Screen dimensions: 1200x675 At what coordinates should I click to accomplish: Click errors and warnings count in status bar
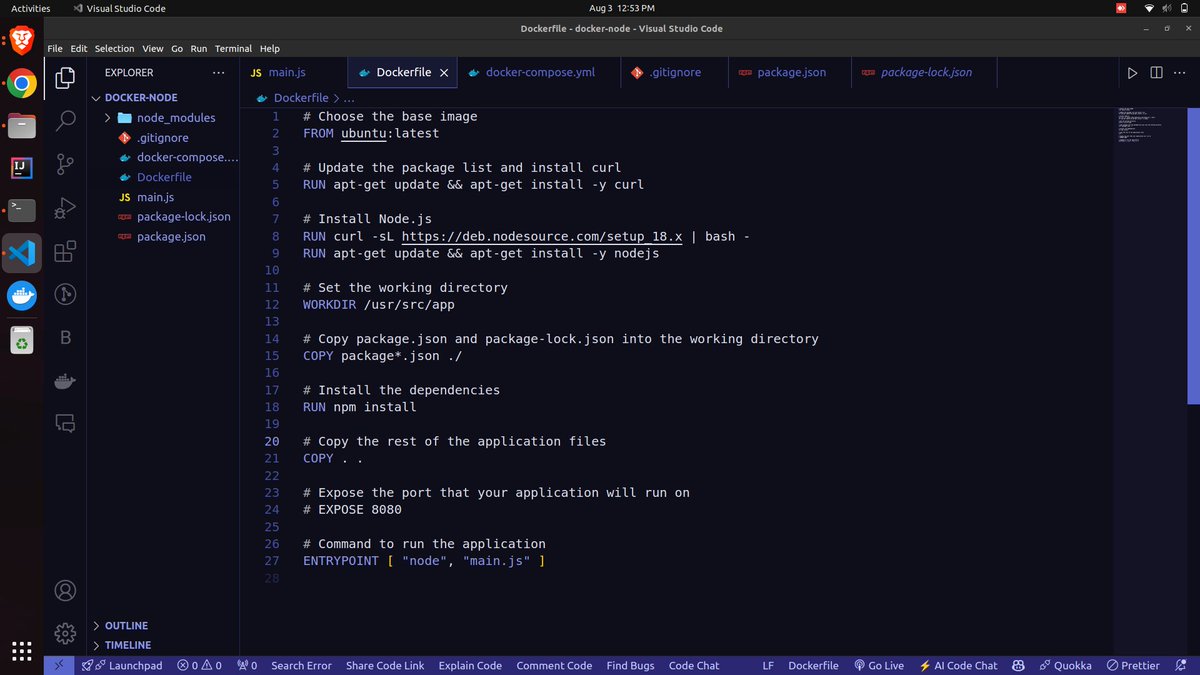199,665
